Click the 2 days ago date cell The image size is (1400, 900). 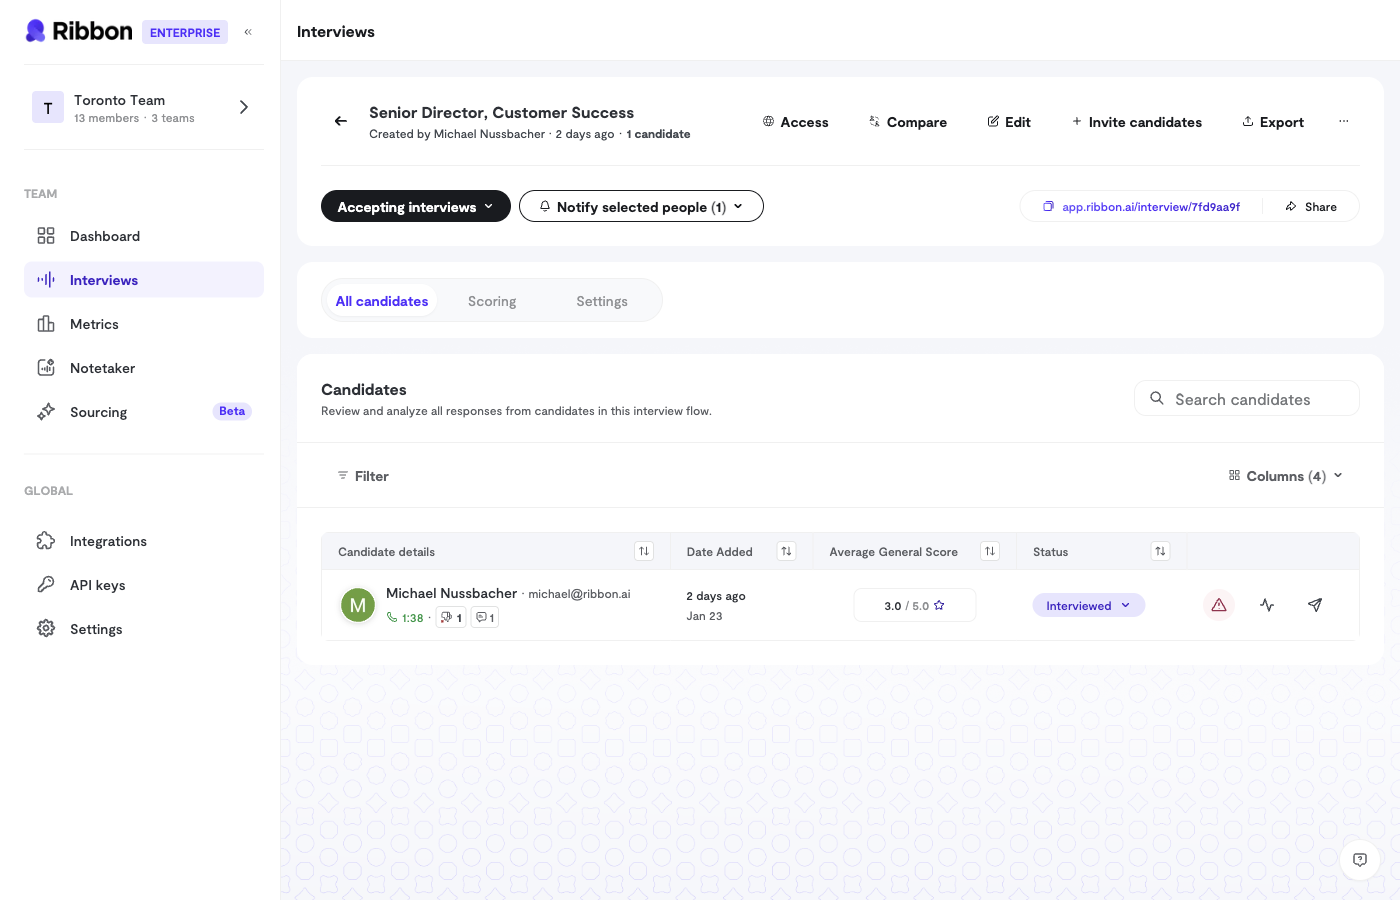(716, 596)
